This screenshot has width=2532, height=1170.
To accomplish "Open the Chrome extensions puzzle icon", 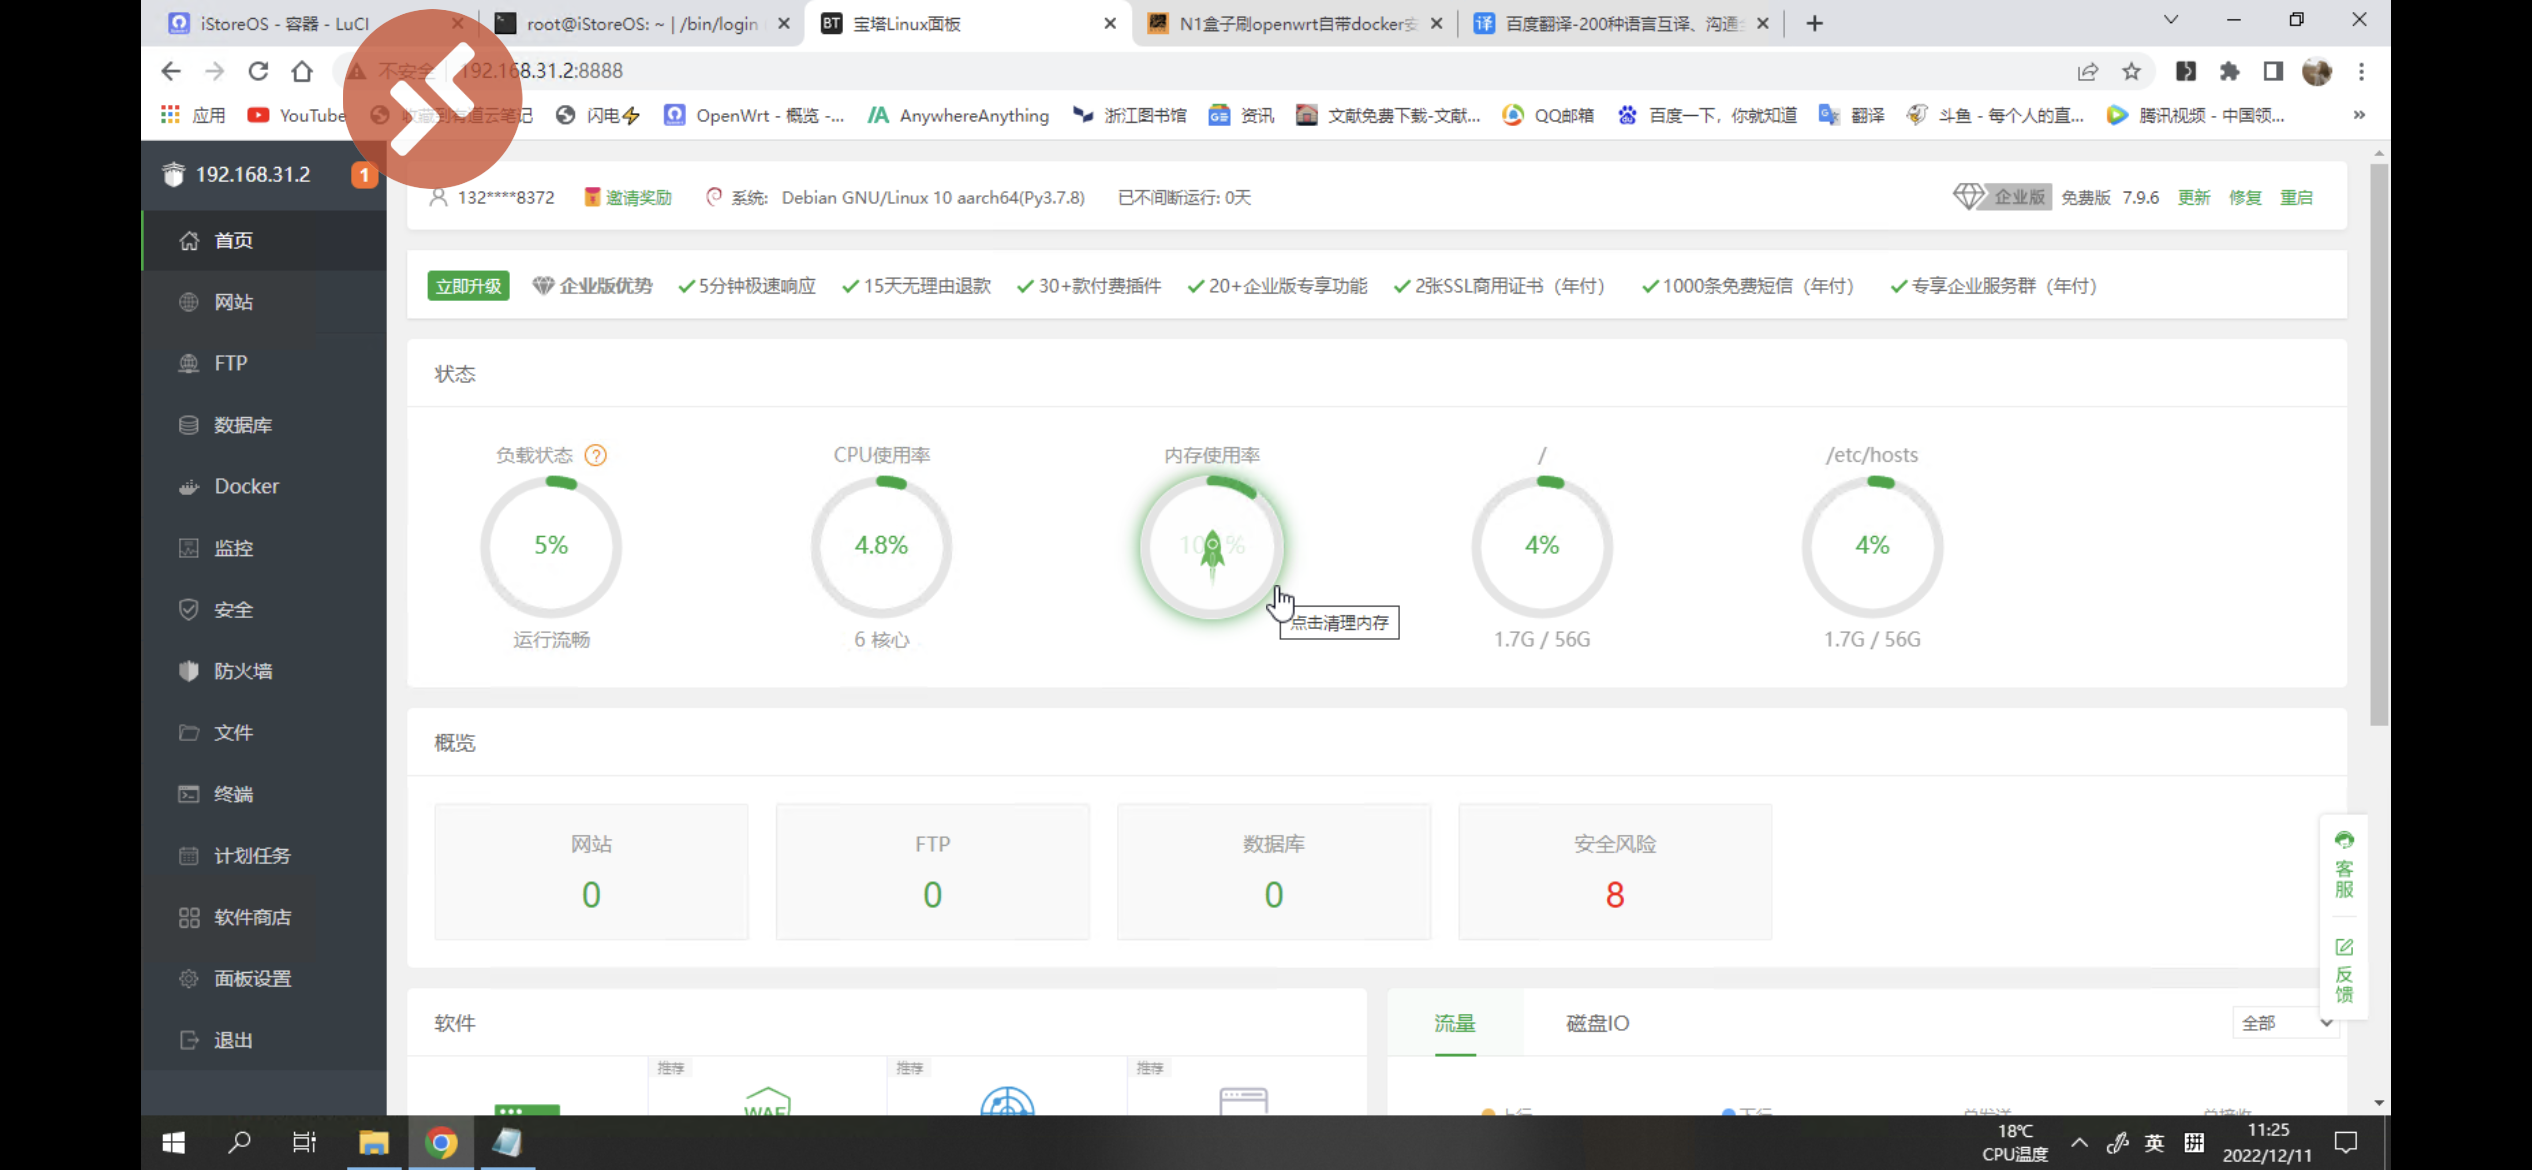I will coord(2229,71).
